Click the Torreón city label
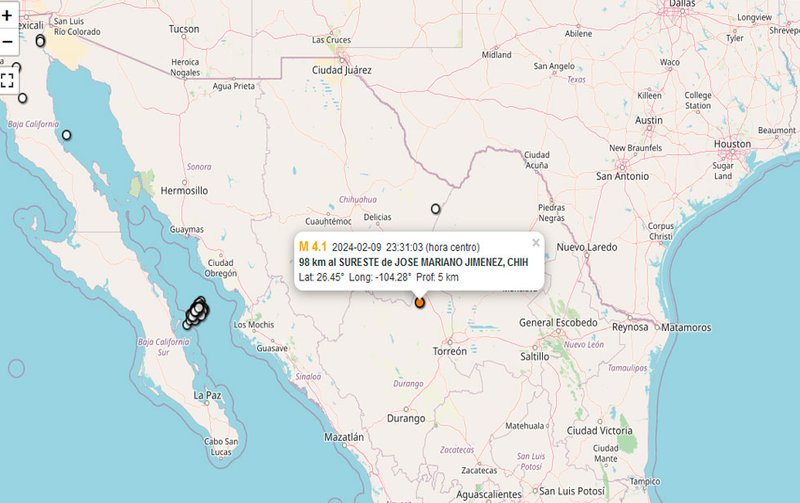Image resolution: width=800 pixels, height=503 pixels. [x=449, y=351]
